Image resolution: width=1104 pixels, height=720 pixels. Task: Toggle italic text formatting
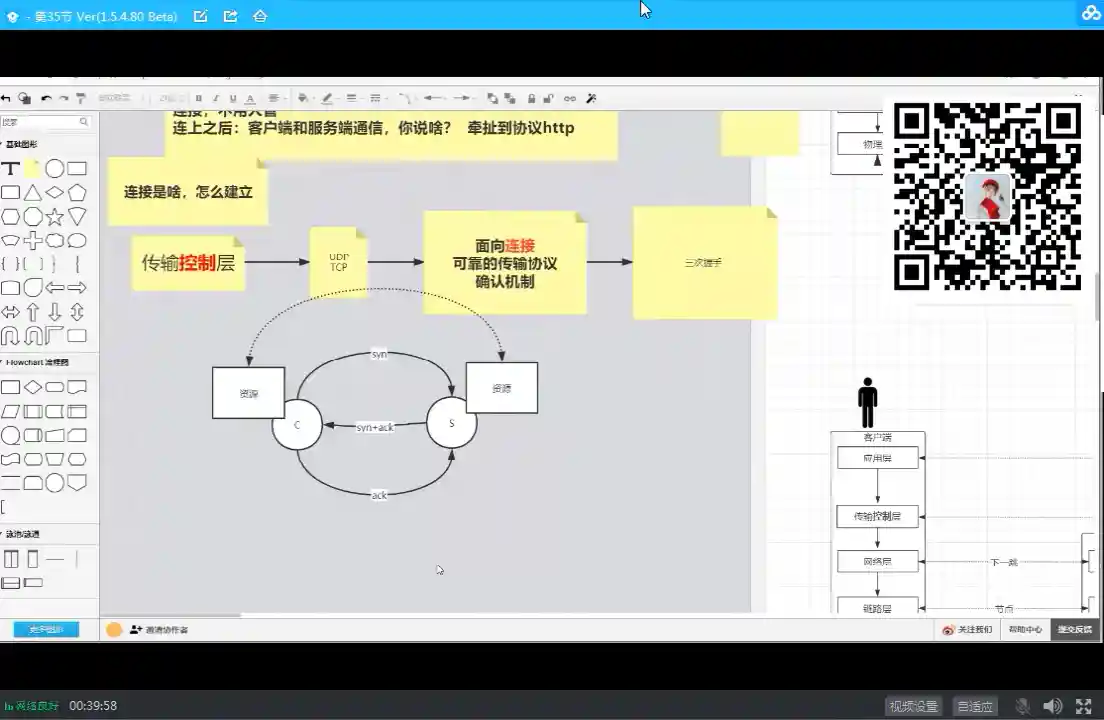coord(215,99)
